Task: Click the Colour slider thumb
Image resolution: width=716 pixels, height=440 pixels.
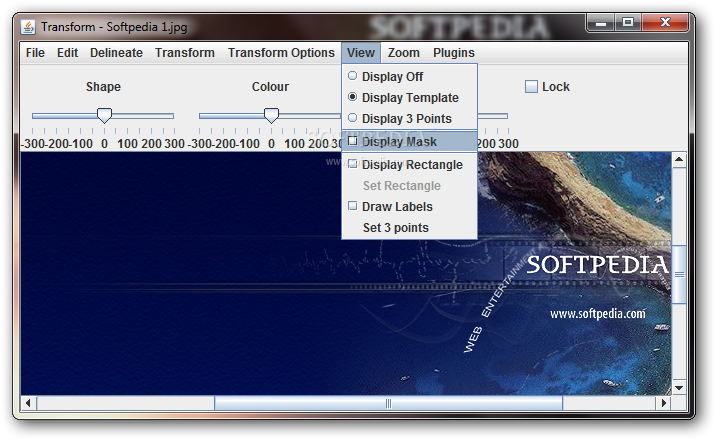Action: pyautogui.click(x=272, y=115)
